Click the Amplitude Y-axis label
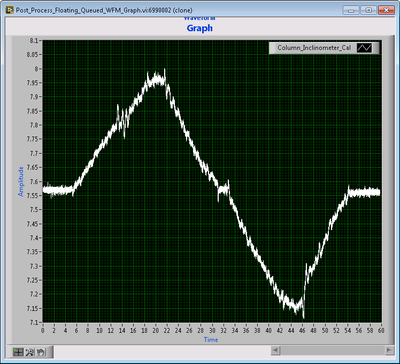The height and width of the screenshot is (364, 400). click(21, 181)
